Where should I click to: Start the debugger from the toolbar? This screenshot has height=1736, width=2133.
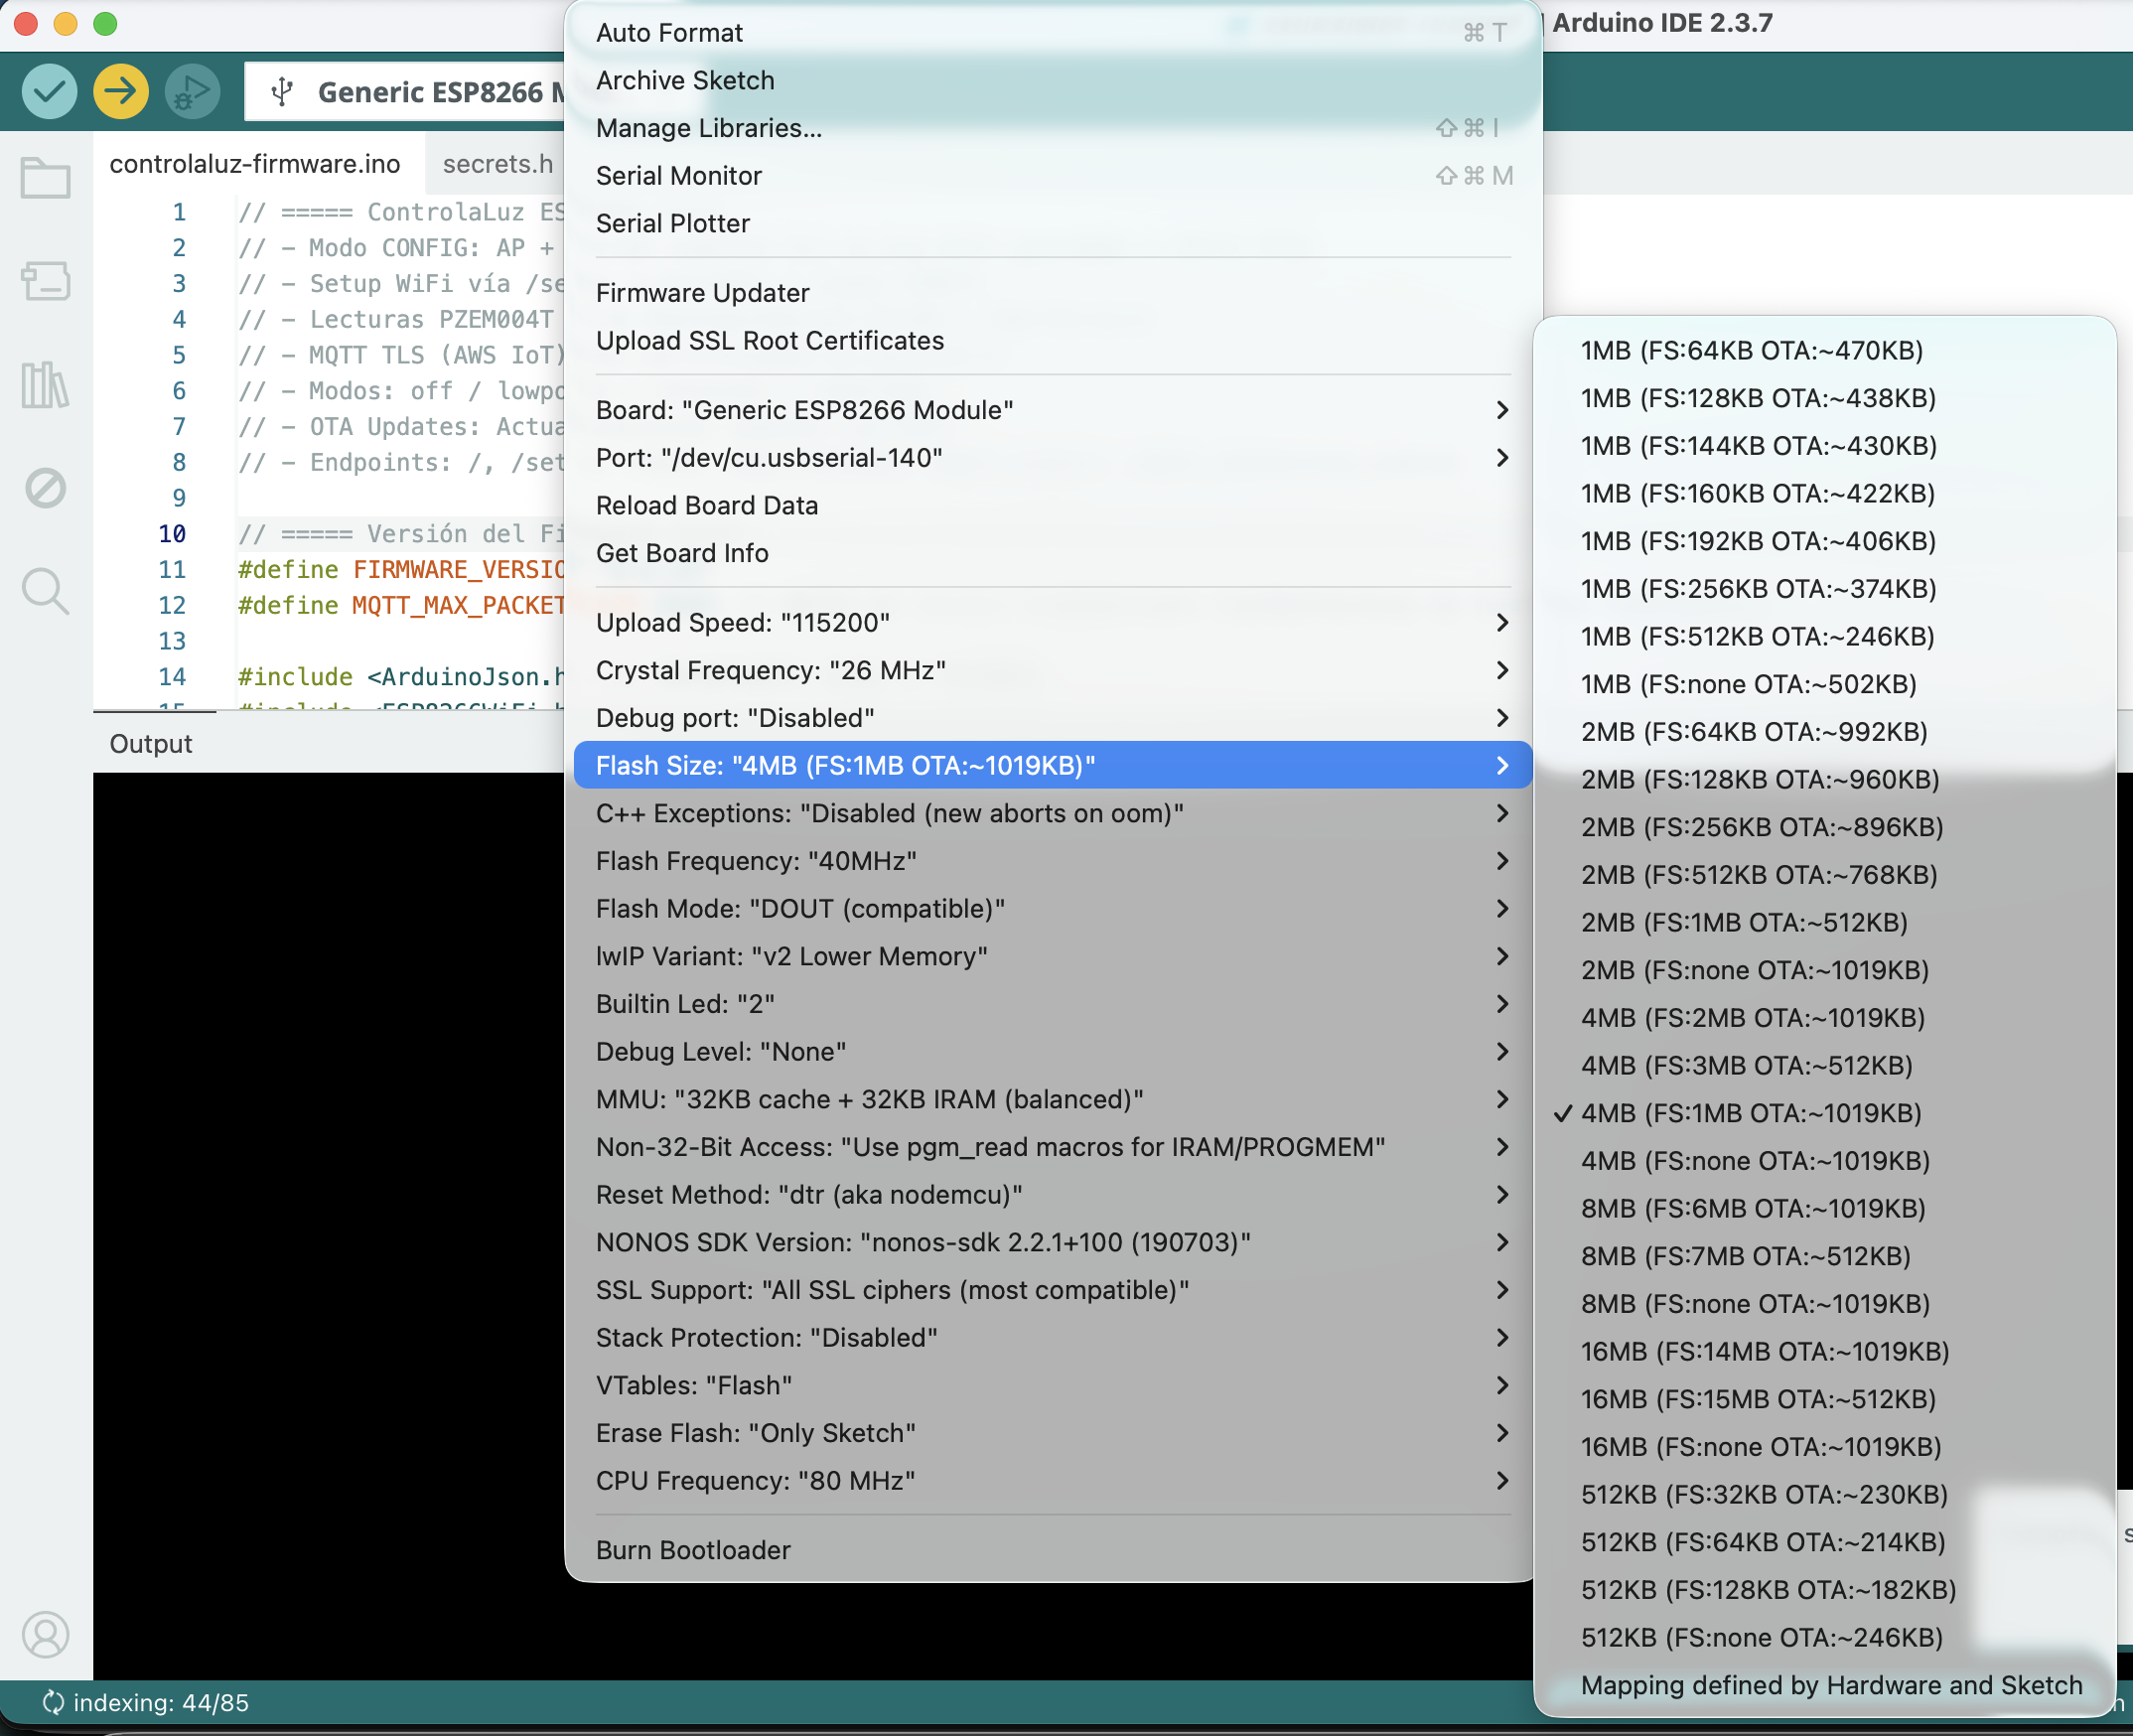click(192, 92)
